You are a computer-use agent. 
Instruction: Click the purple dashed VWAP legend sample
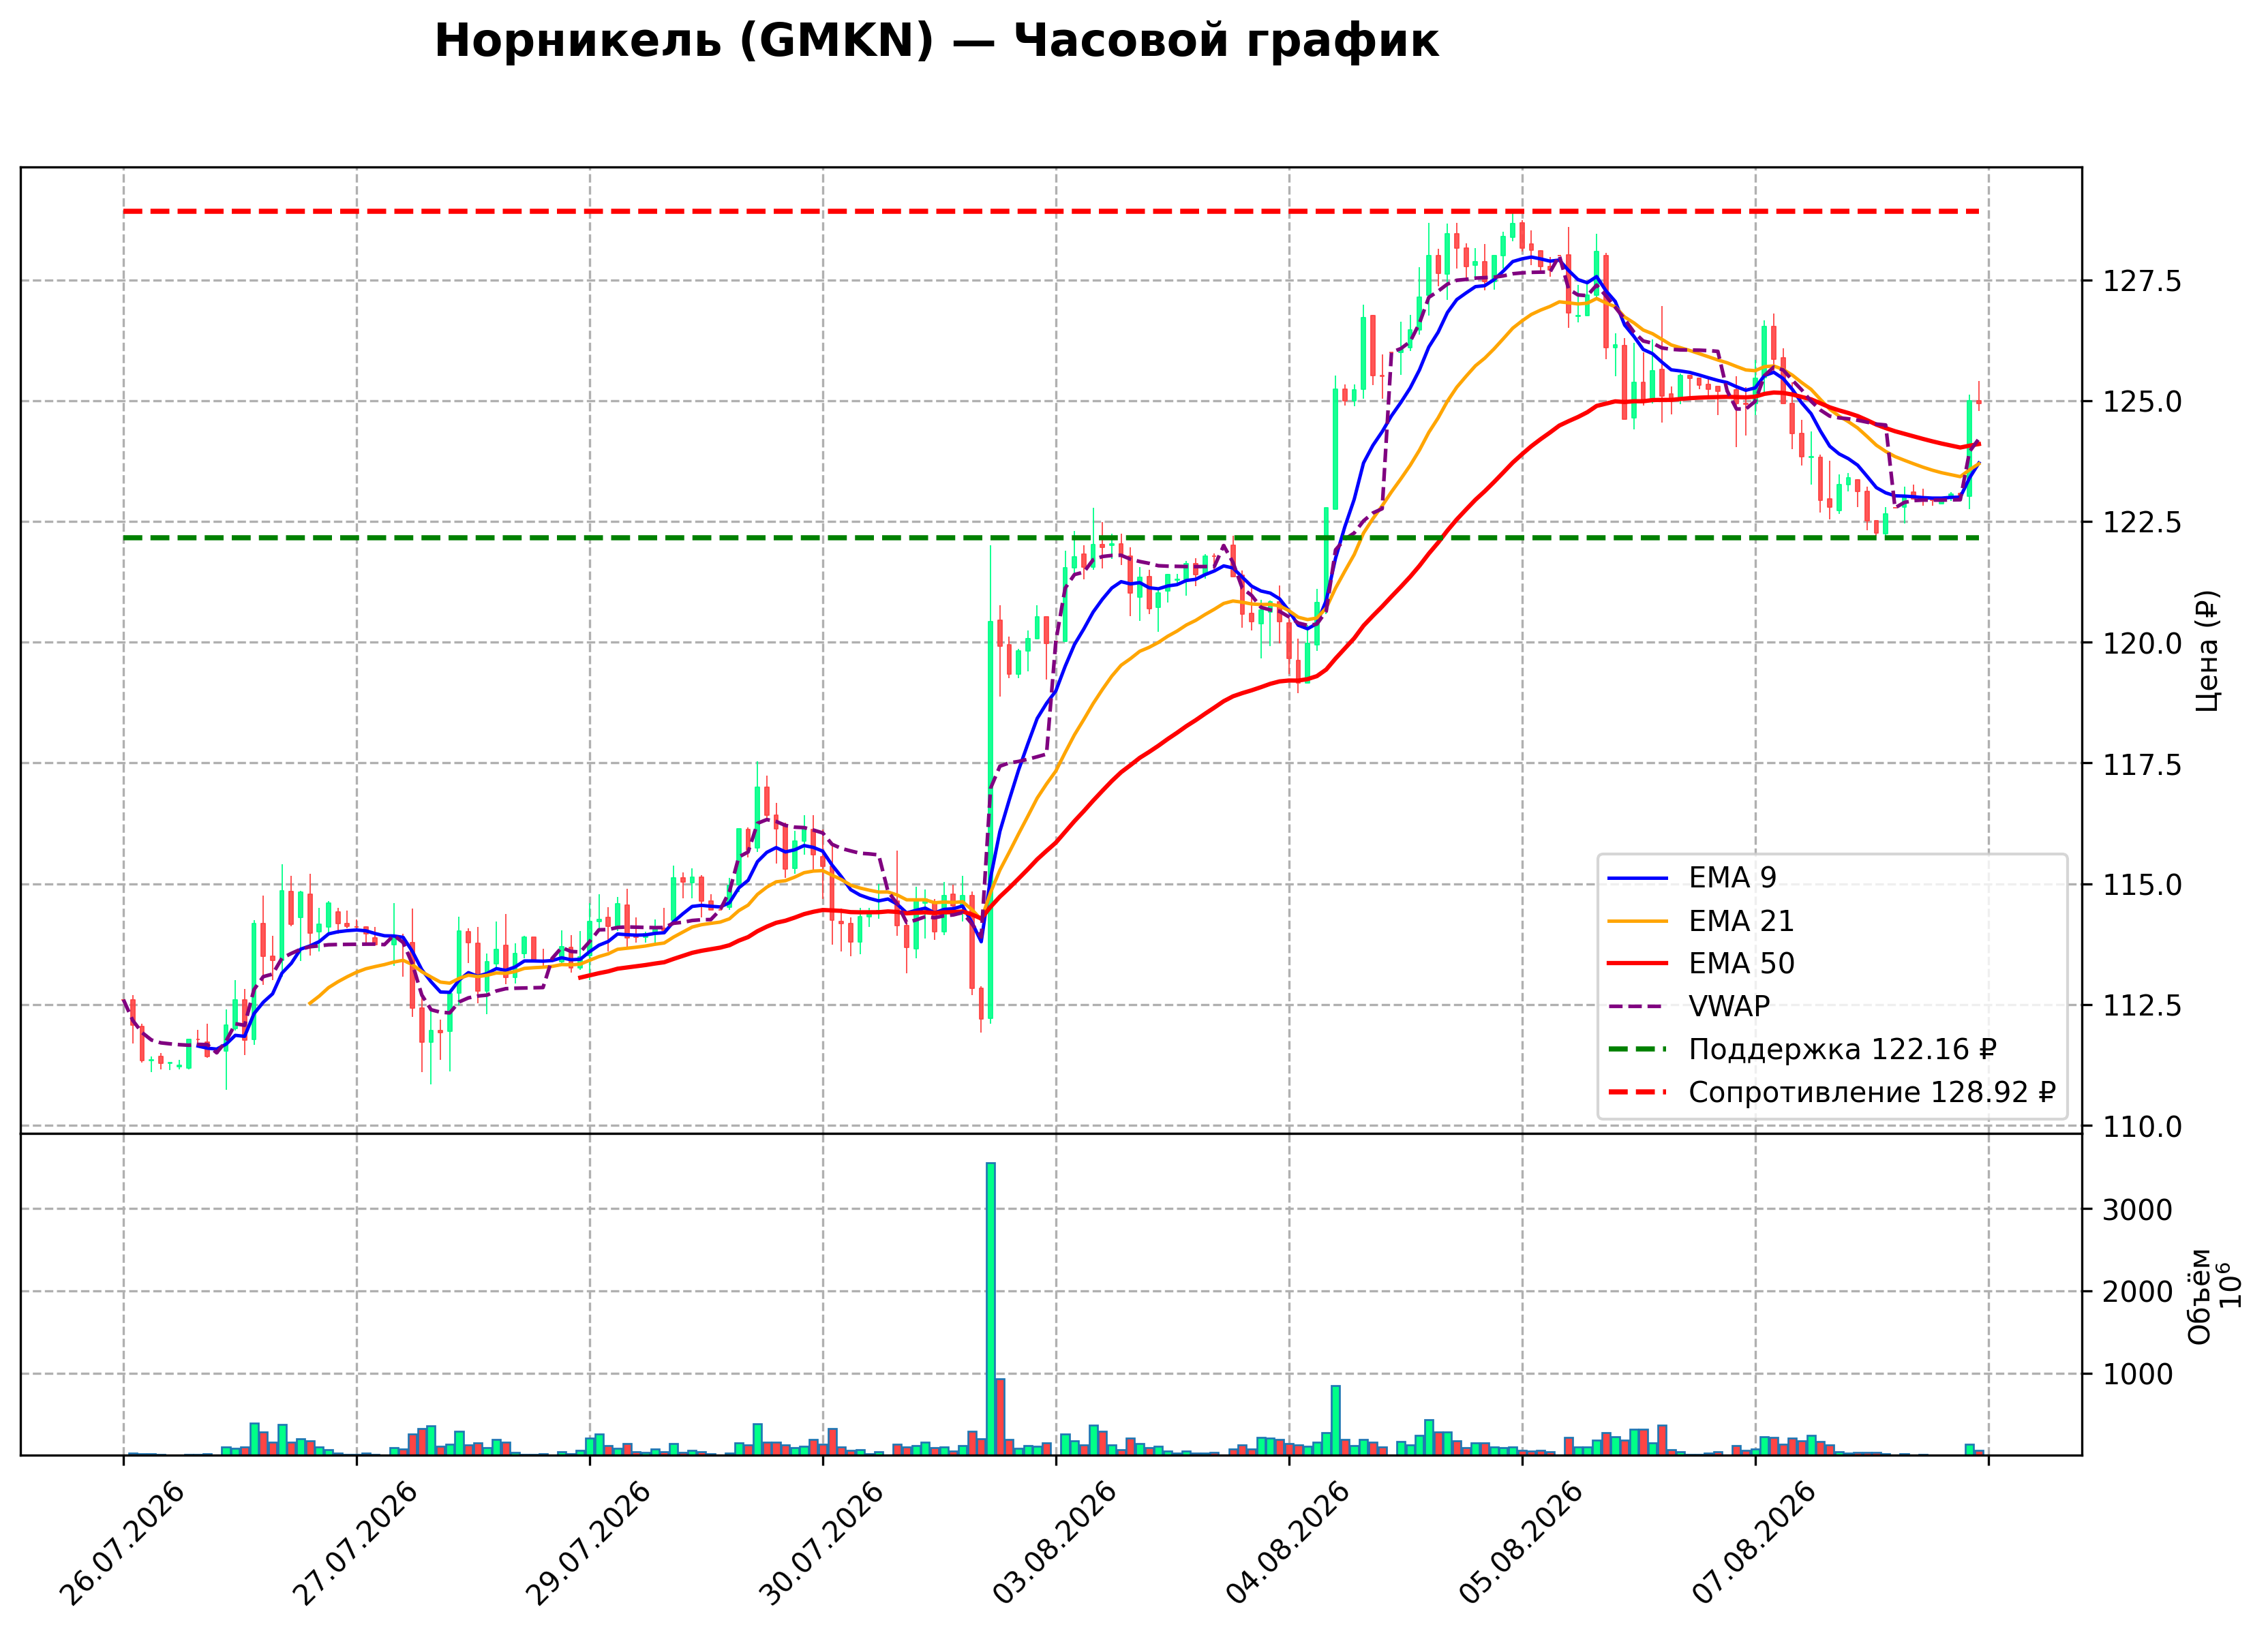click(1638, 1007)
